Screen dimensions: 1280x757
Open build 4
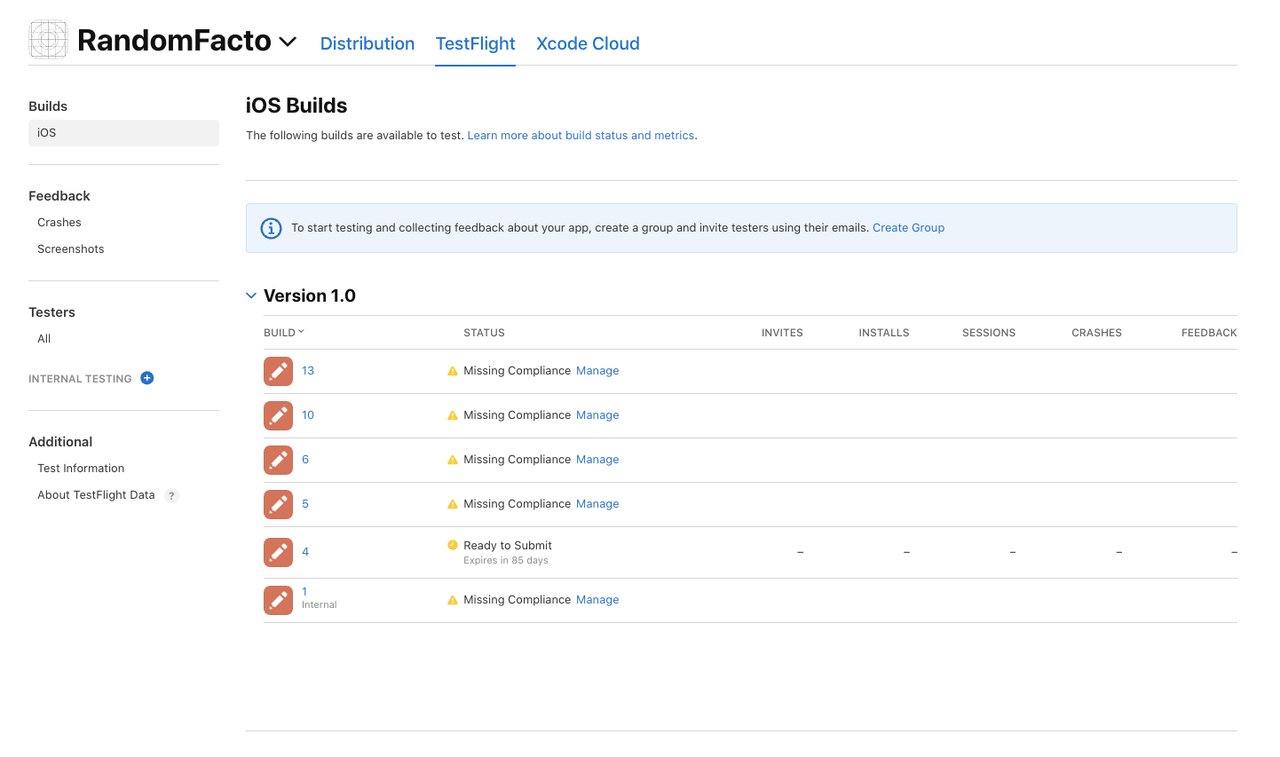coord(305,552)
